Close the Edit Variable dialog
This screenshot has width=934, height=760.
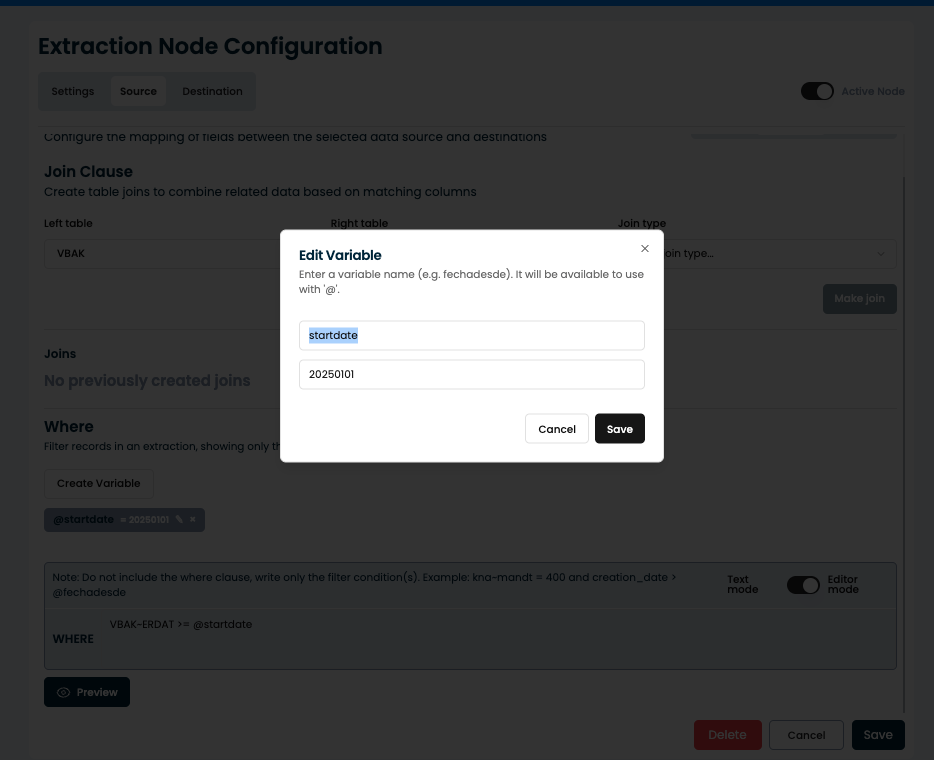645,249
